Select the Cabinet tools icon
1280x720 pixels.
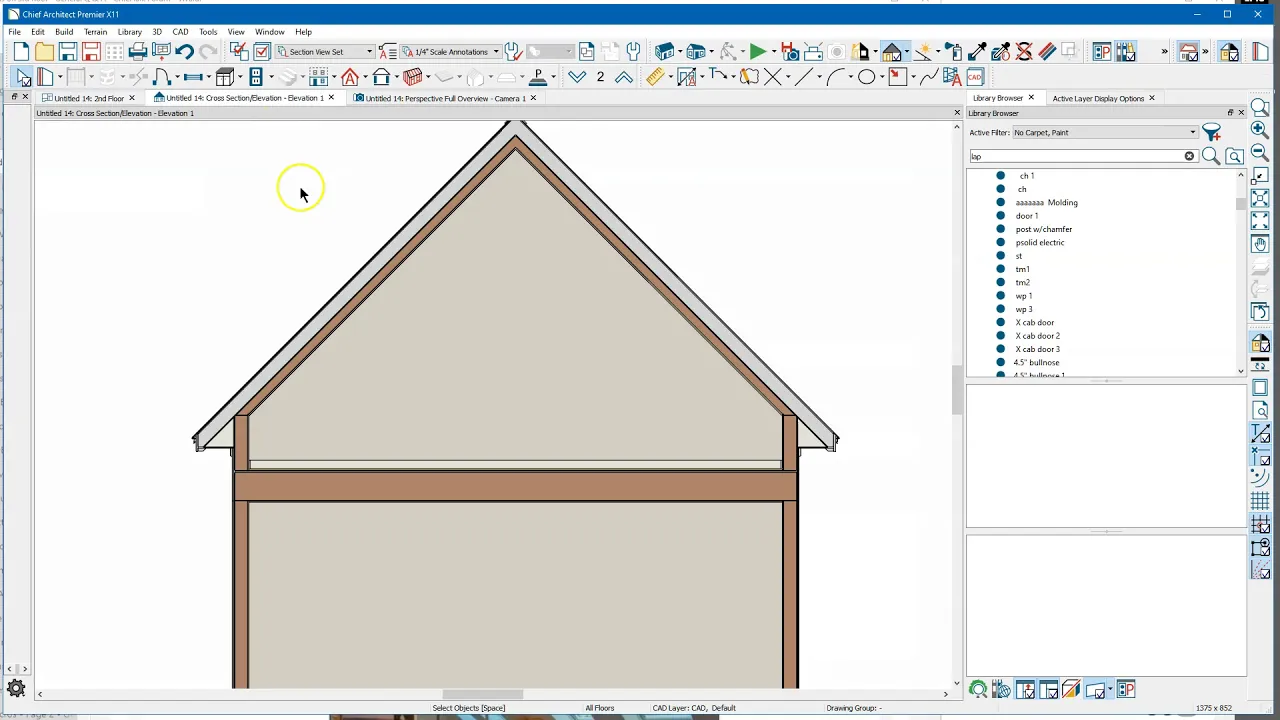click(225, 77)
